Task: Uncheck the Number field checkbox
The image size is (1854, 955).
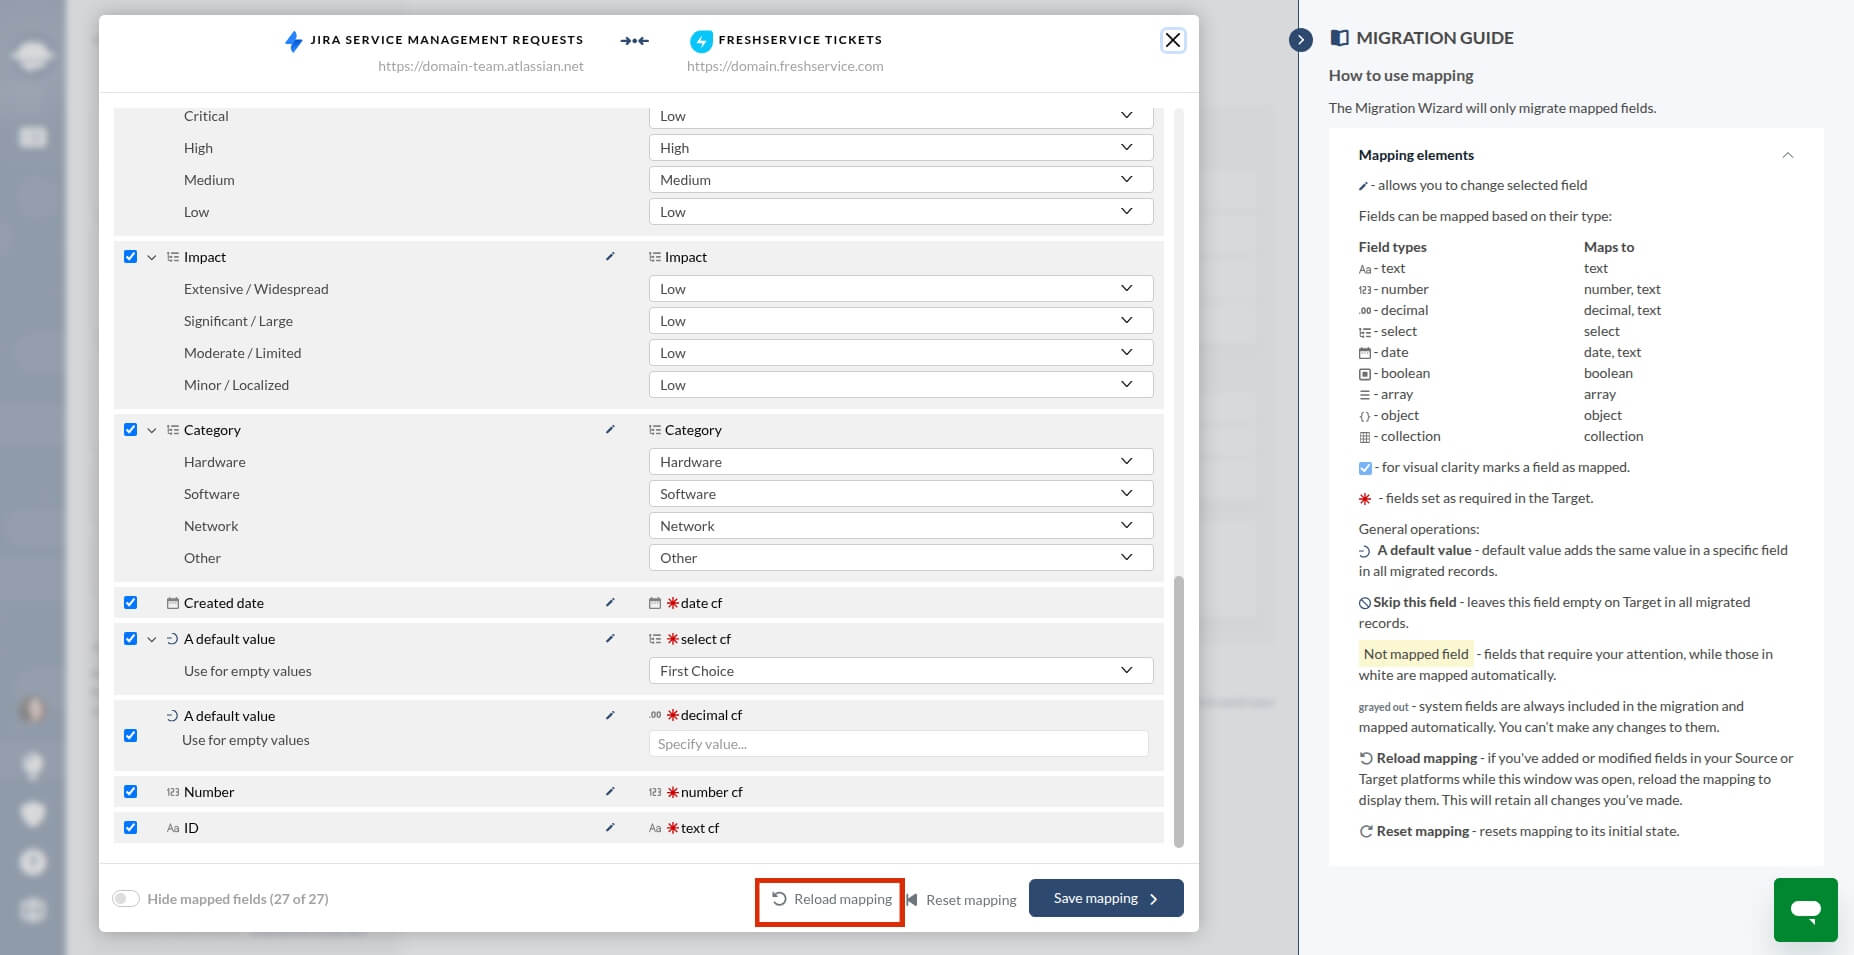Action: (130, 792)
